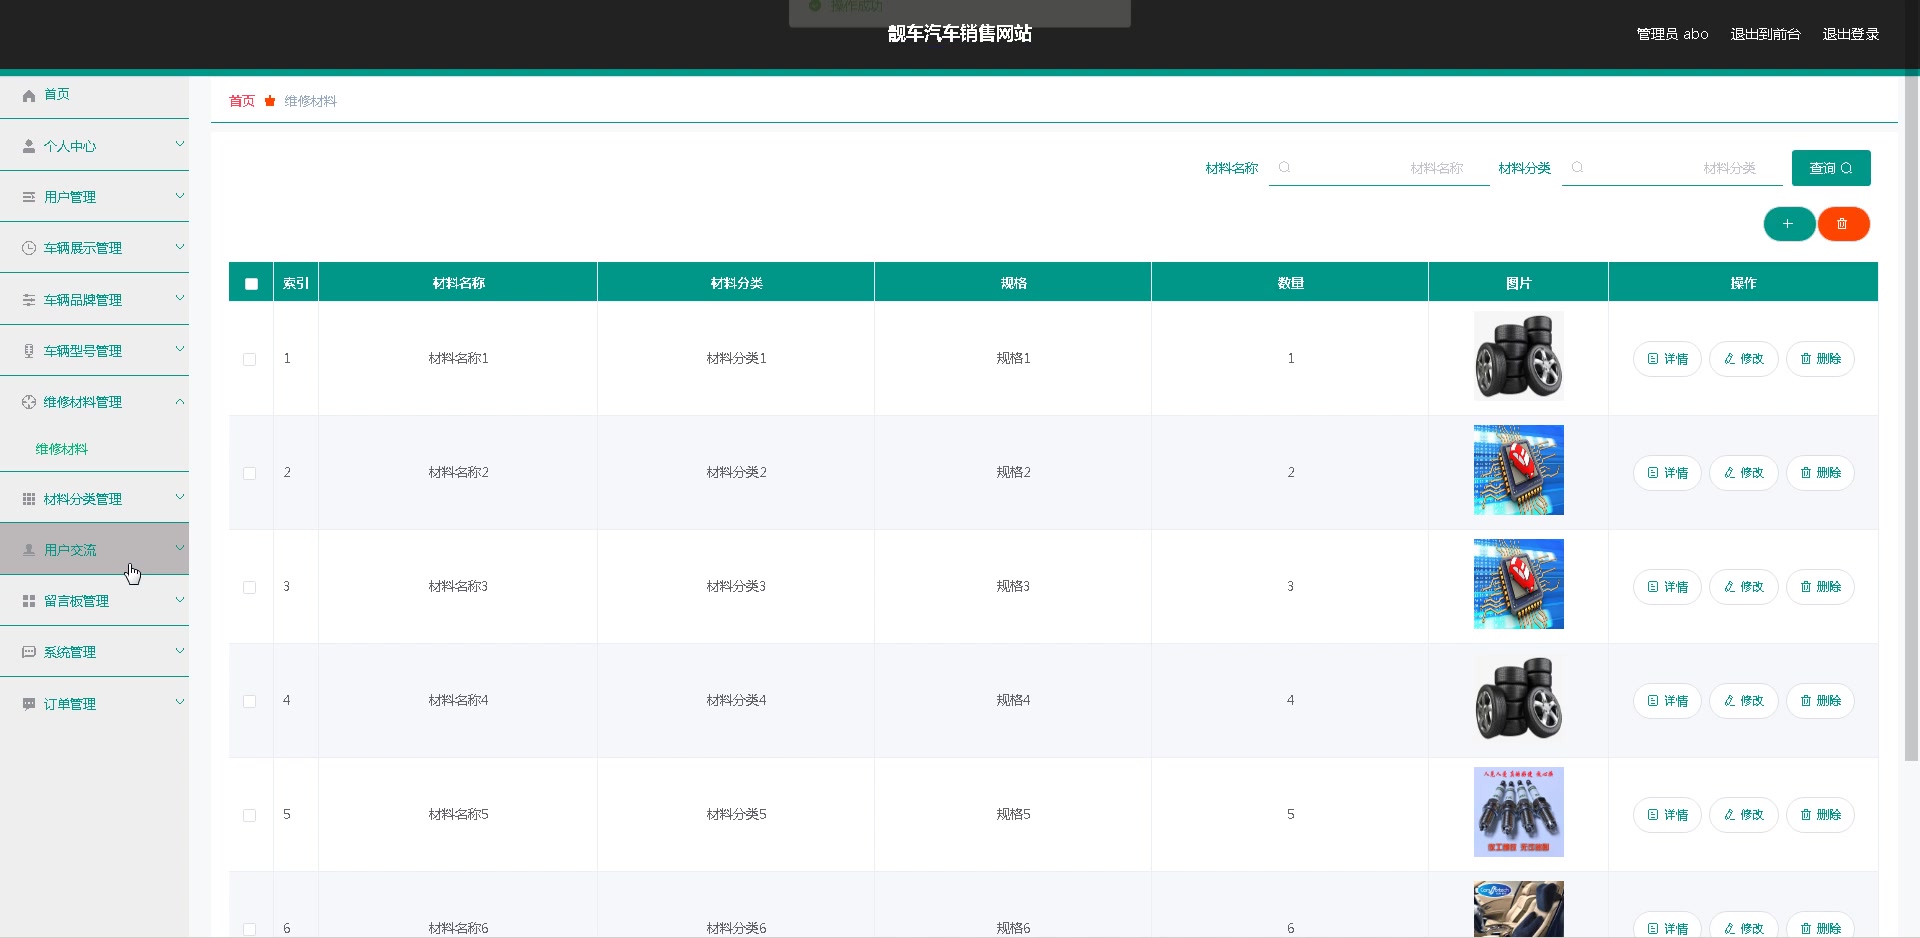Click the chat icon beside 订单管理
This screenshot has height=938, width=1920.
pos(29,704)
